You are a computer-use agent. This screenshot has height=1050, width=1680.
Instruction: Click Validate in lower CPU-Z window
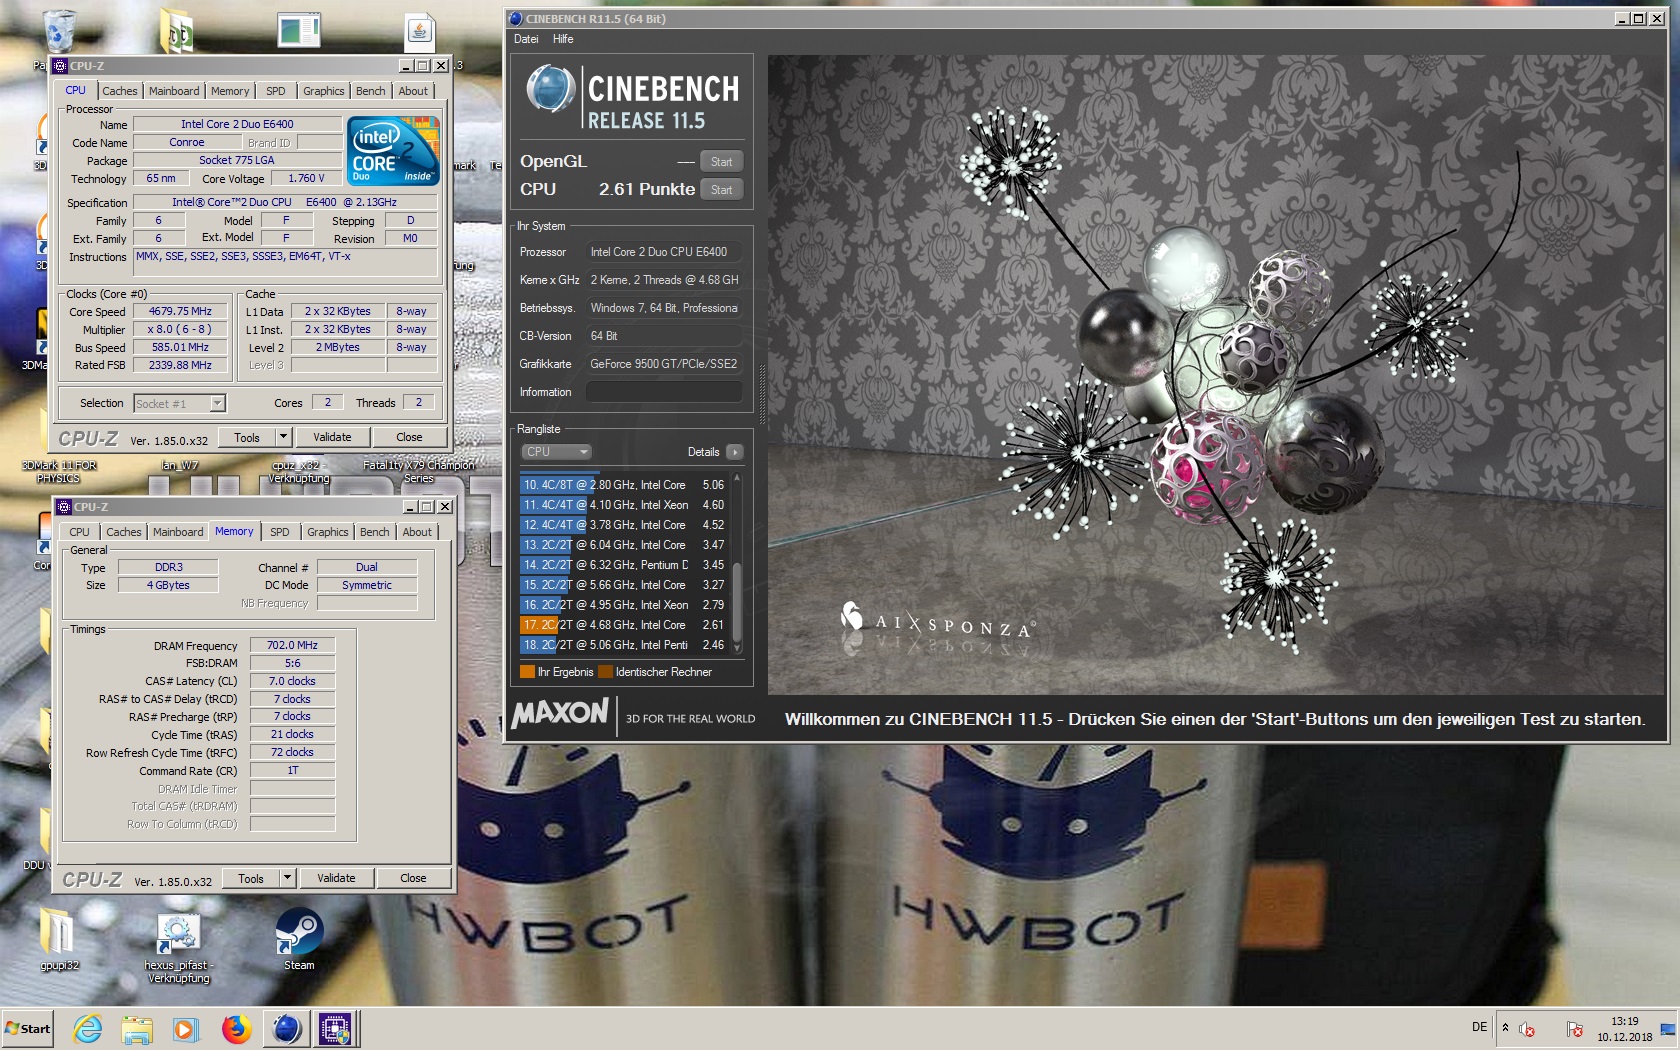pos(336,878)
